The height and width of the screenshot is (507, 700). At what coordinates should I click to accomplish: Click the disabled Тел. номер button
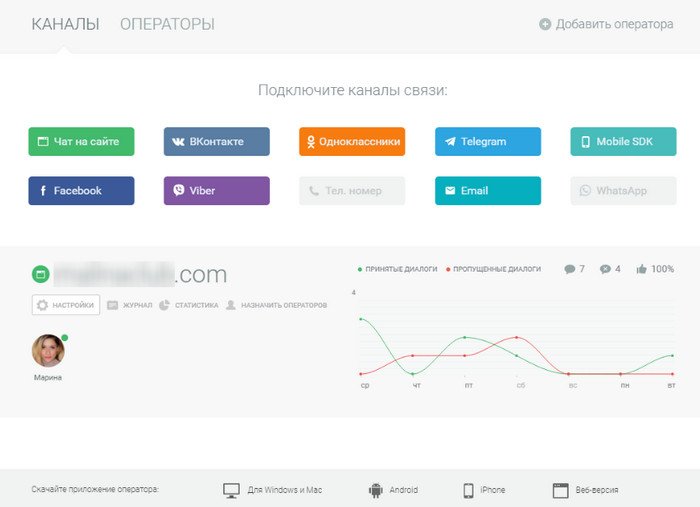[x=352, y=191]
